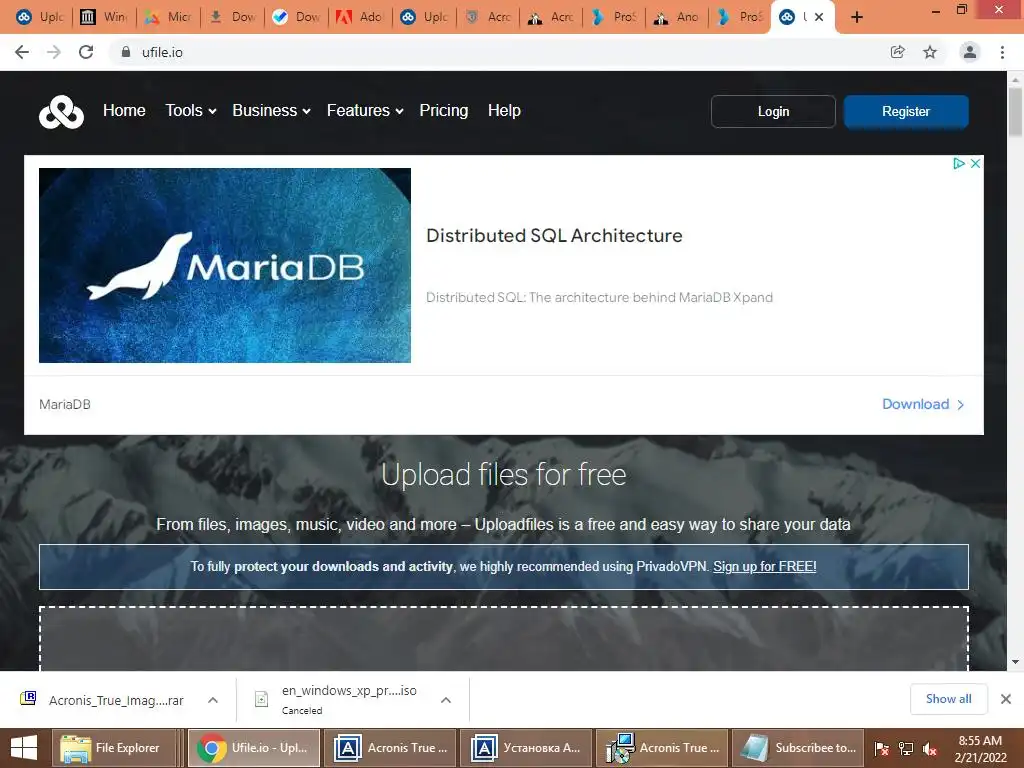The height and width of the screenshot is (768, 1024).
Task: Open Acronis True installer taskbar item
Action: [662, 748]
